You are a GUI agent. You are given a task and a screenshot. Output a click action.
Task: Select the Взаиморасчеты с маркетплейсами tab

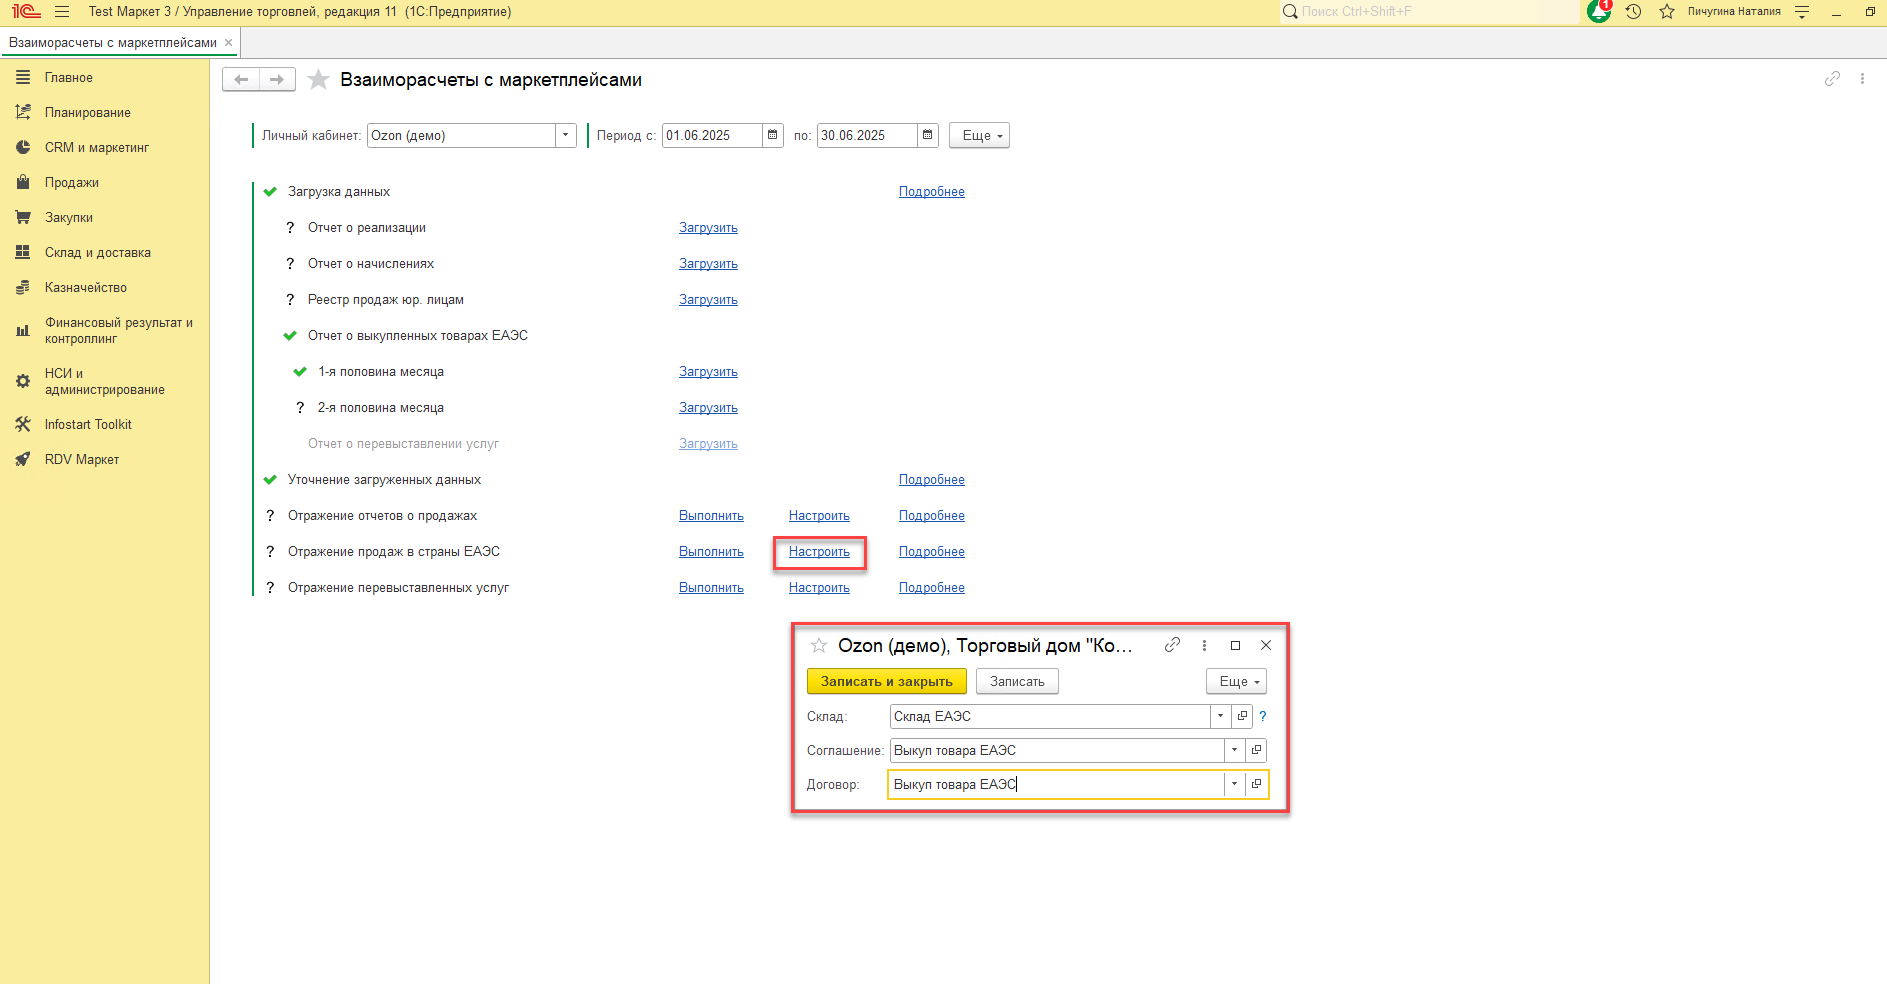click(x=113, y=43)
